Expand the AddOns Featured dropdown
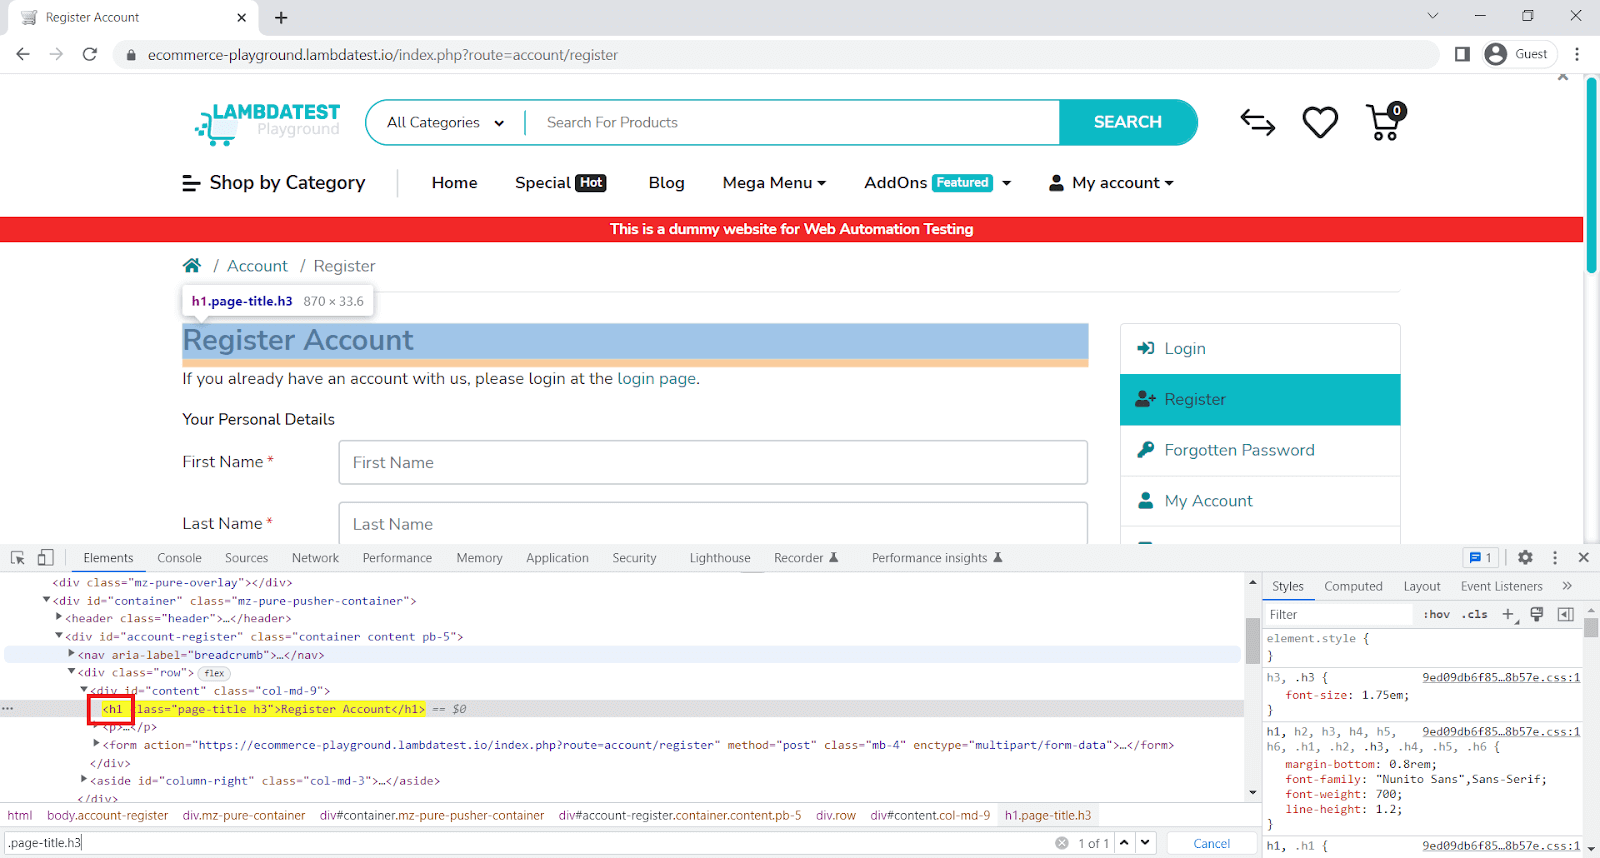Image resolution: width=1600 pixels, height=858 pixels. coord(938,182)
